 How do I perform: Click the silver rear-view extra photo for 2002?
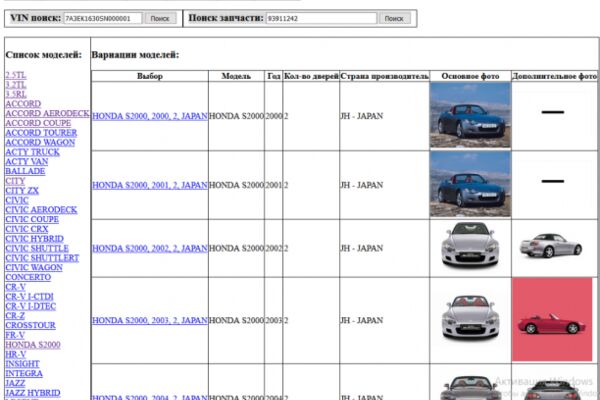551,245
